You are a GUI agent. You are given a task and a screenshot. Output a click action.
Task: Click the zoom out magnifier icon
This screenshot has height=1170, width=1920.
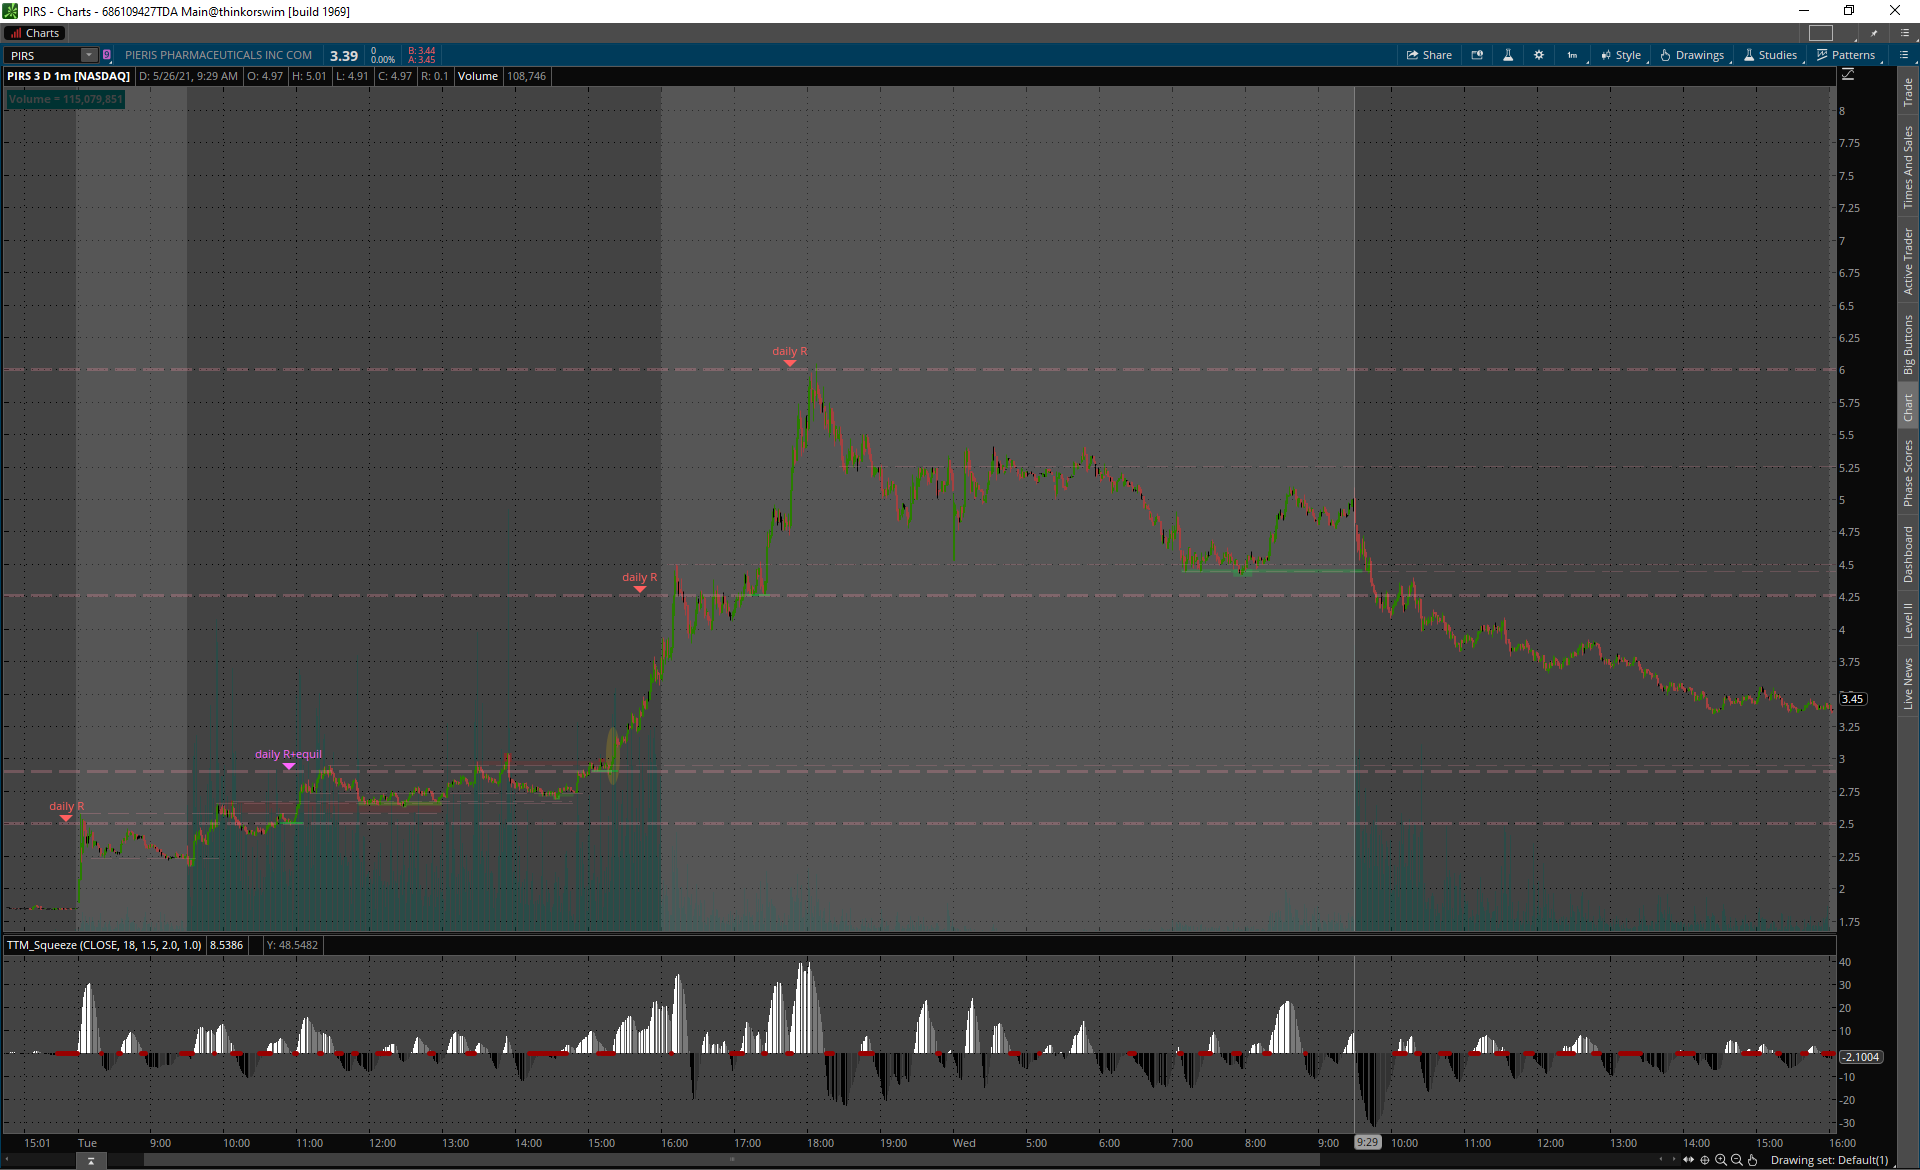point(1736,1160)
